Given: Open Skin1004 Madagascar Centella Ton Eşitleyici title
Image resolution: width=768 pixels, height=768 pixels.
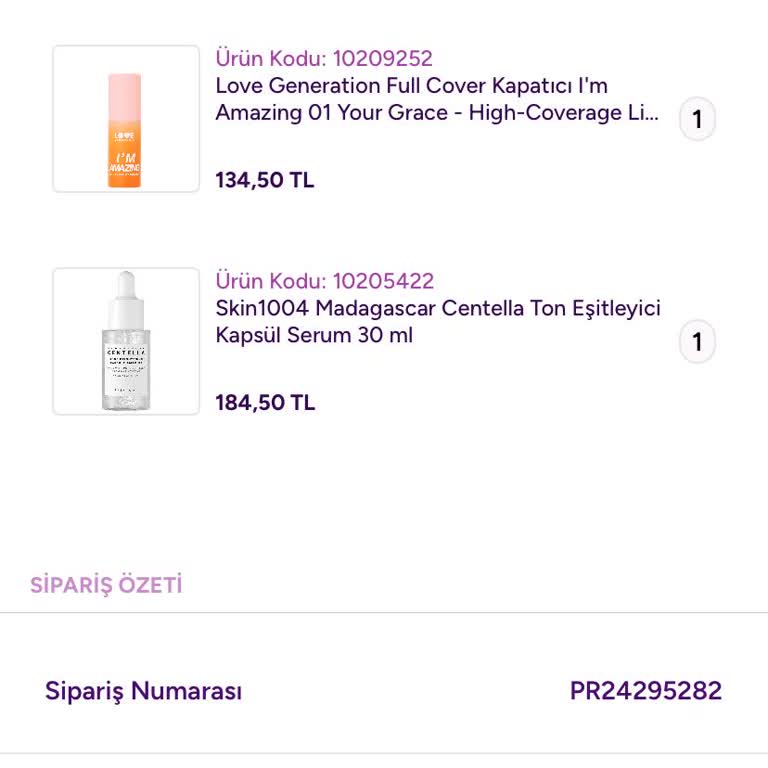Looking at the screenshot, I should tap(438, 308).
